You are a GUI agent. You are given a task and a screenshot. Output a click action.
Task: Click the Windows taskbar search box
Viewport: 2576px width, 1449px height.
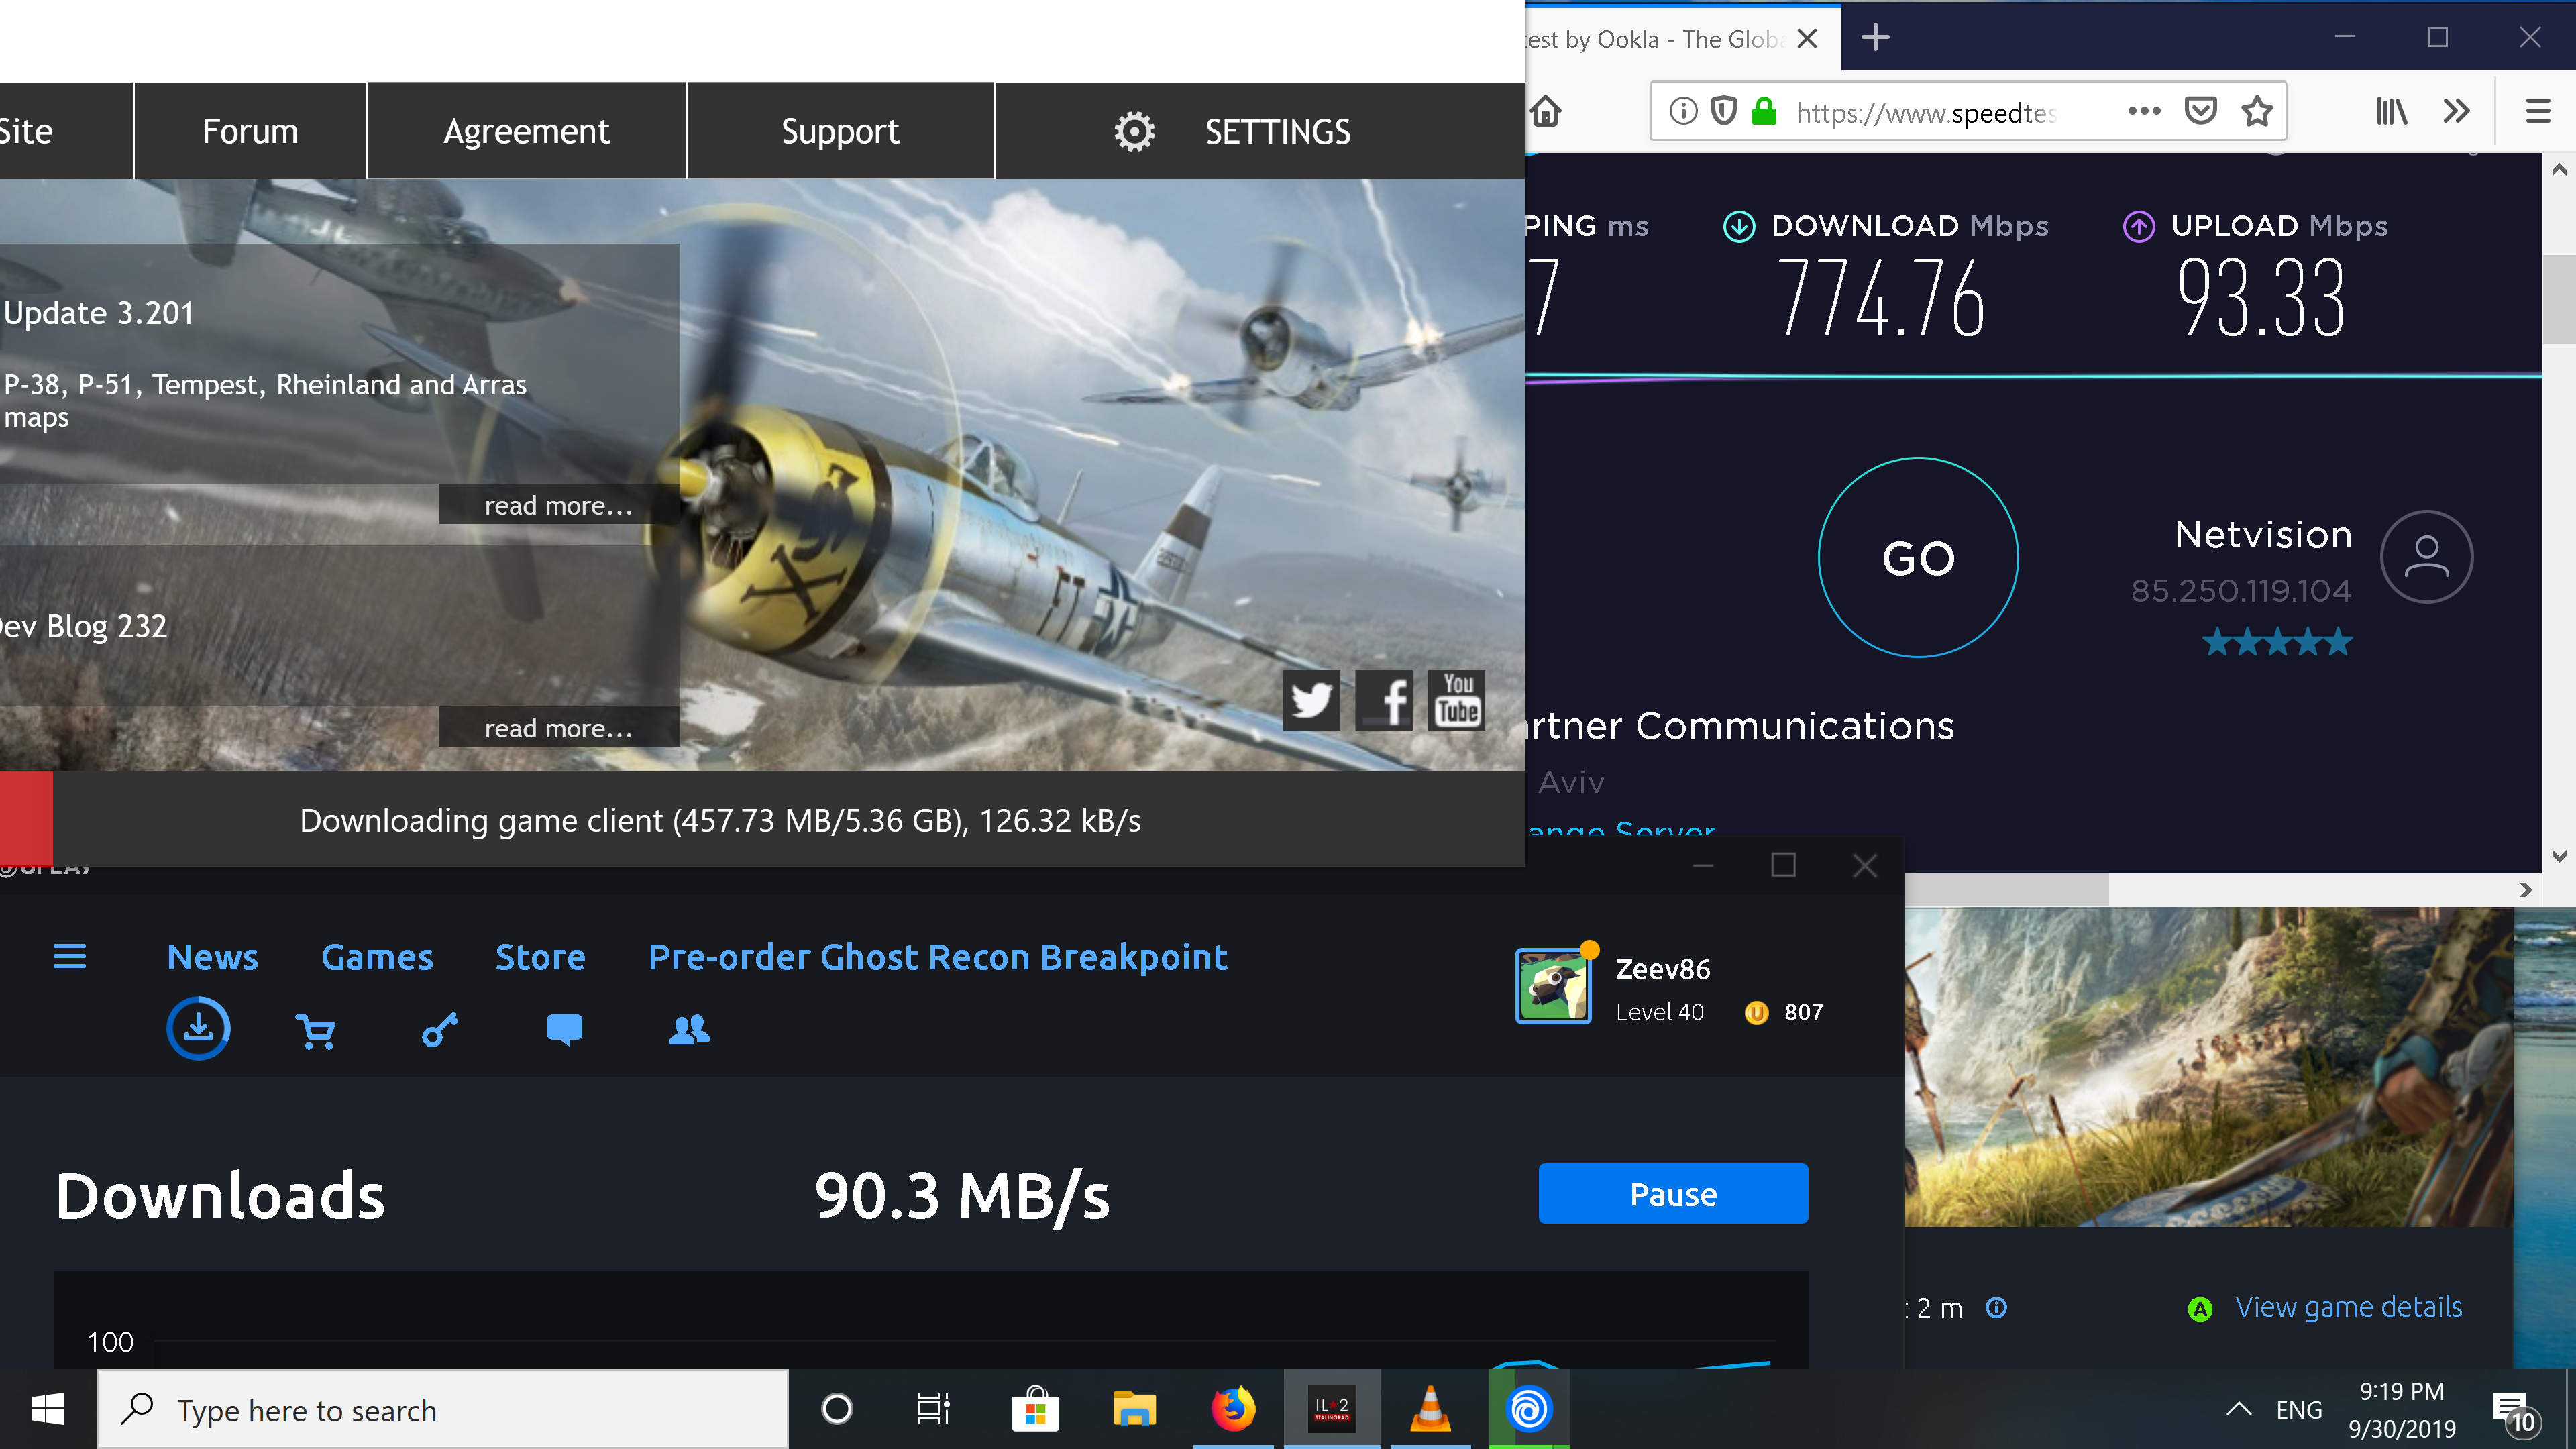pyautogui.click(x=442, y=1409)
